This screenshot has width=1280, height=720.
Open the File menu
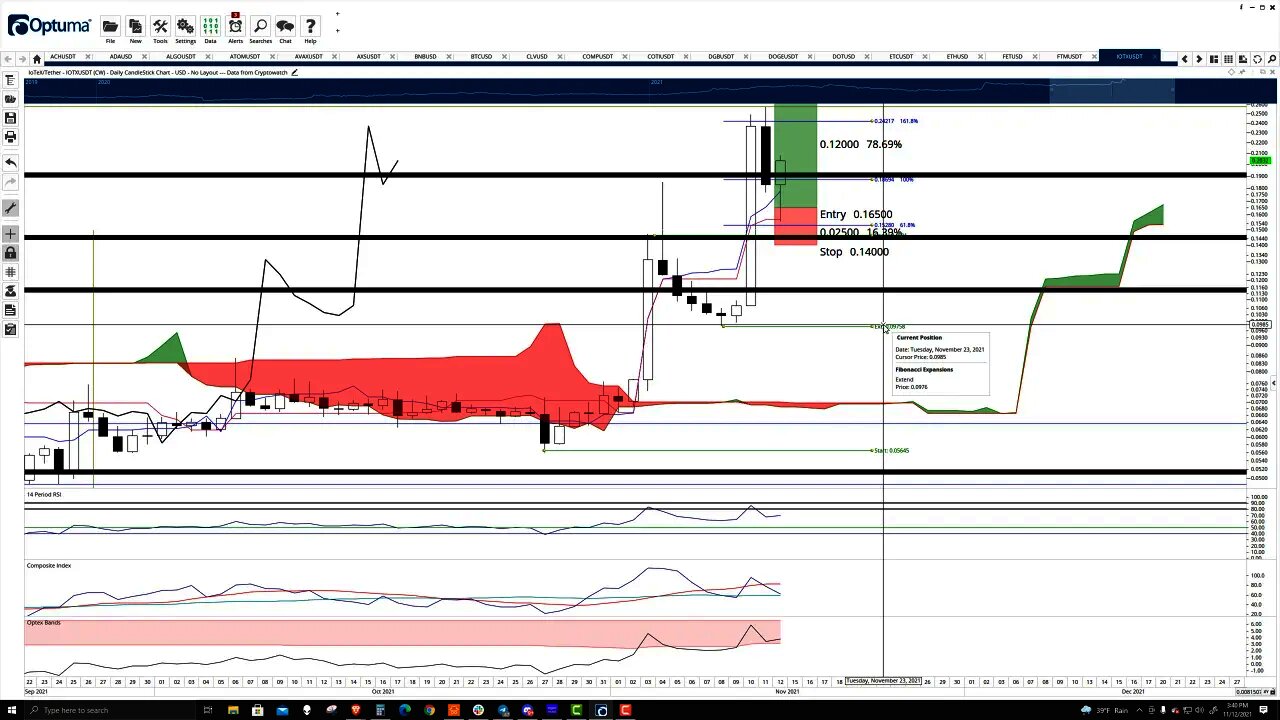click(x=110, y=29)
